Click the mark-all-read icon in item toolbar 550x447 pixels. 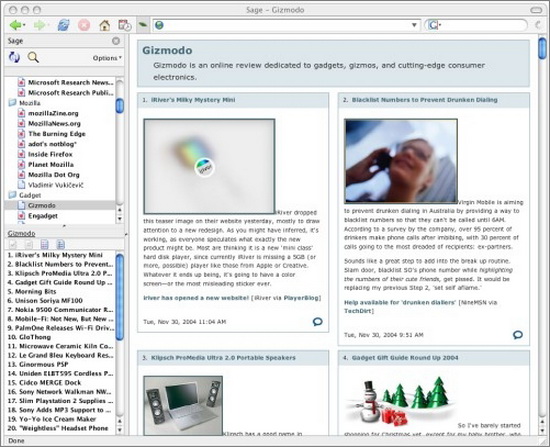13,244
